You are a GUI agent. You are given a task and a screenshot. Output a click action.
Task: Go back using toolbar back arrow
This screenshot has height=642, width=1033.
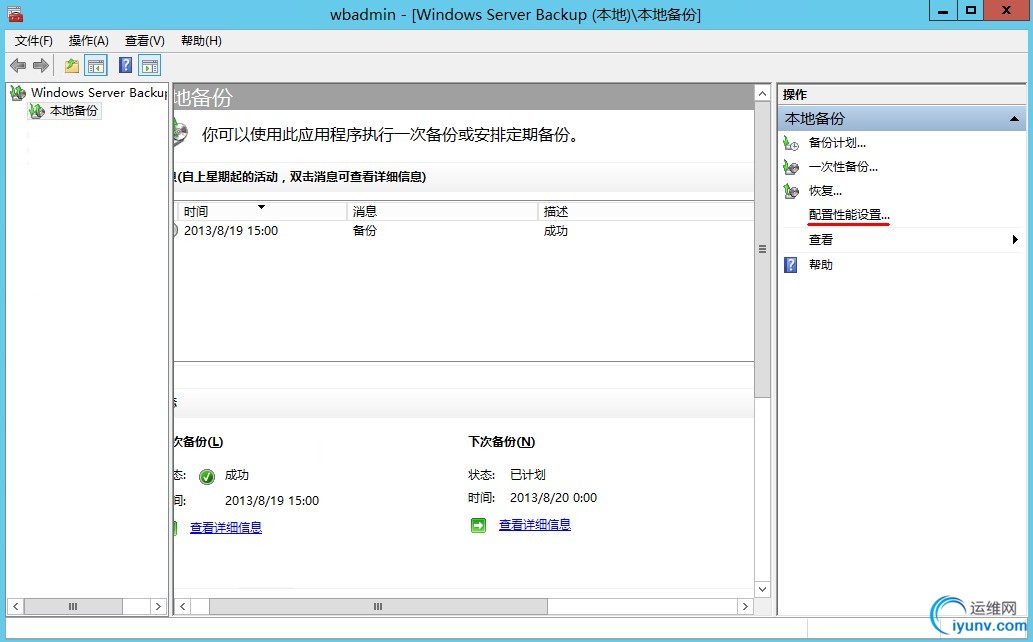(x=18, y=65)
